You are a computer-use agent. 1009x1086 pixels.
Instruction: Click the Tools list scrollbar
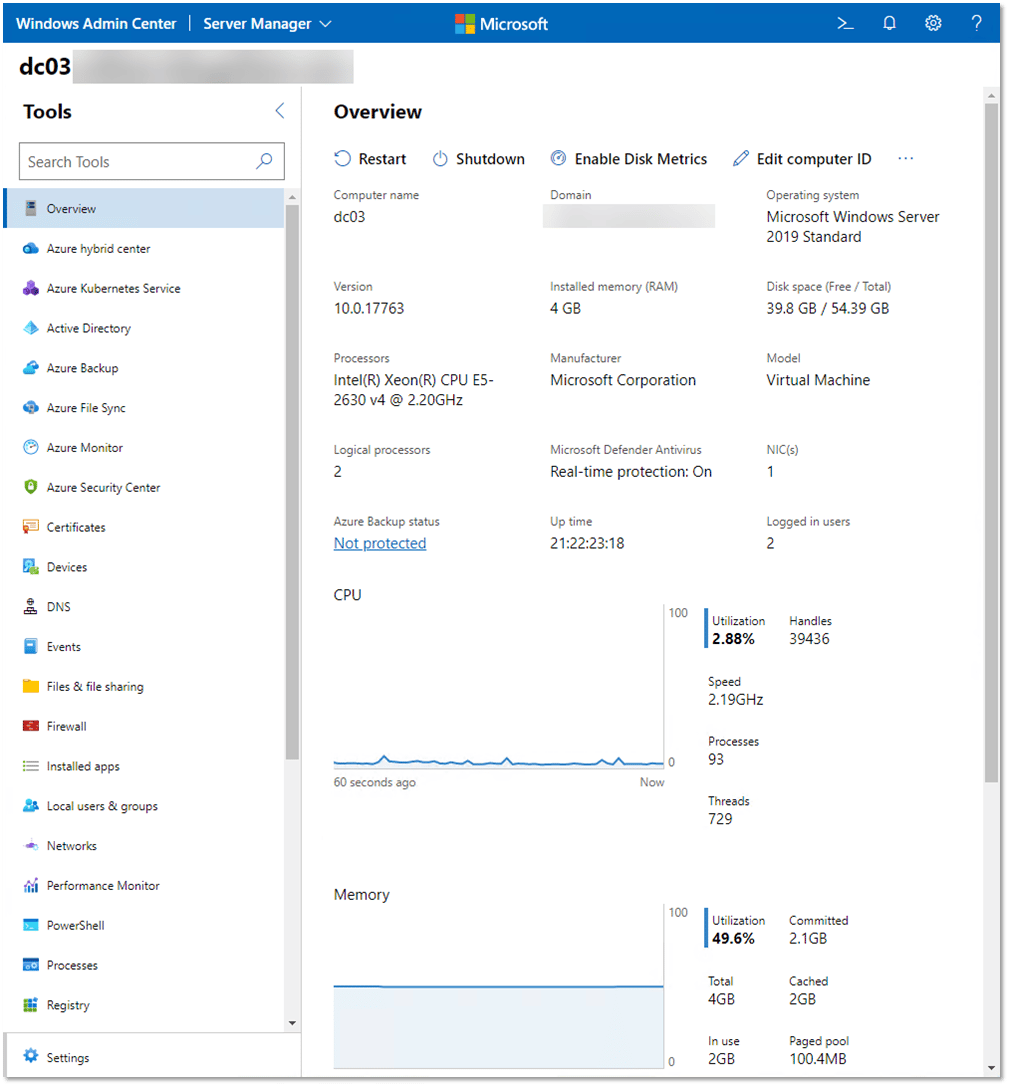click(292, 481)
